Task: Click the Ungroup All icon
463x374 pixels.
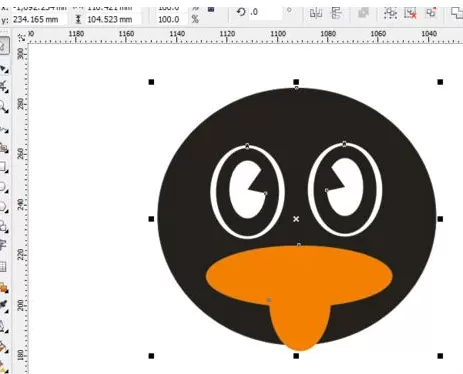Action: (431, 12)
